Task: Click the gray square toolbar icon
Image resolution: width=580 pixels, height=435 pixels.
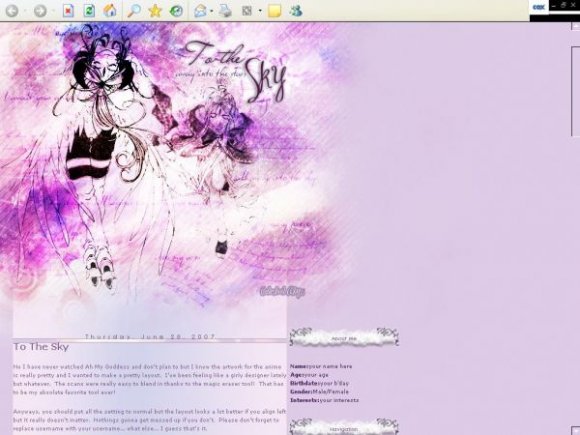Action: point(247,11)
